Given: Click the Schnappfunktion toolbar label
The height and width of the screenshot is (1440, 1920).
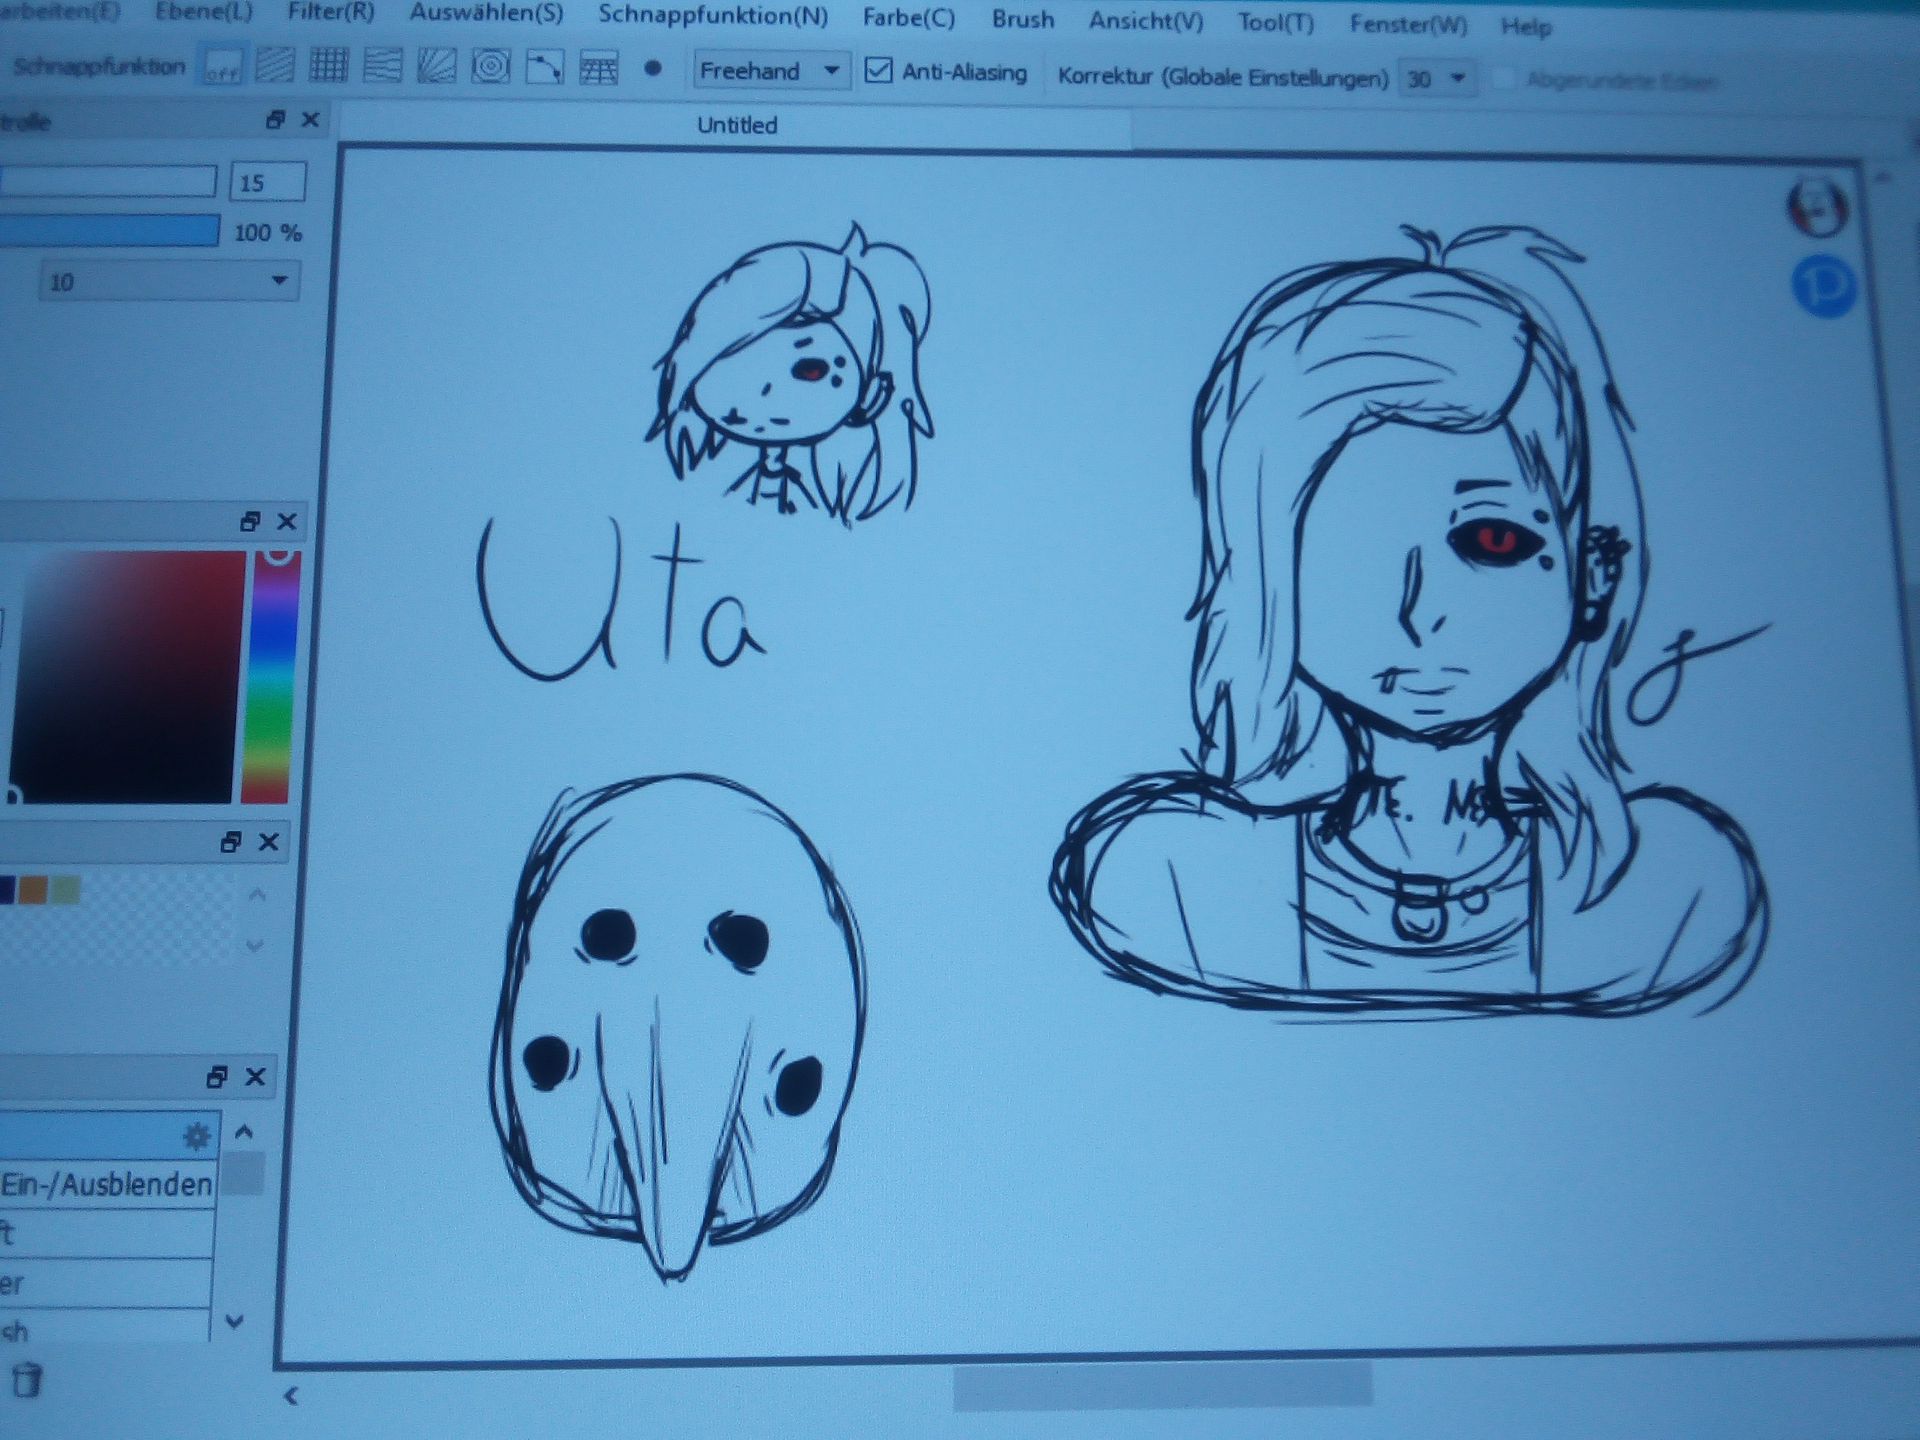Looking at the screenshot, I should click(99, 67).
